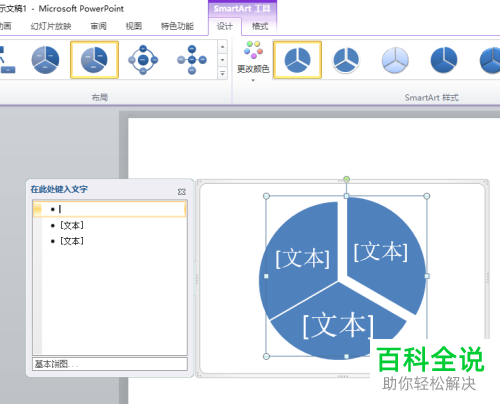
Task: Close the 在此处键入文字 text pane
Action: click(x=182, y=192)
